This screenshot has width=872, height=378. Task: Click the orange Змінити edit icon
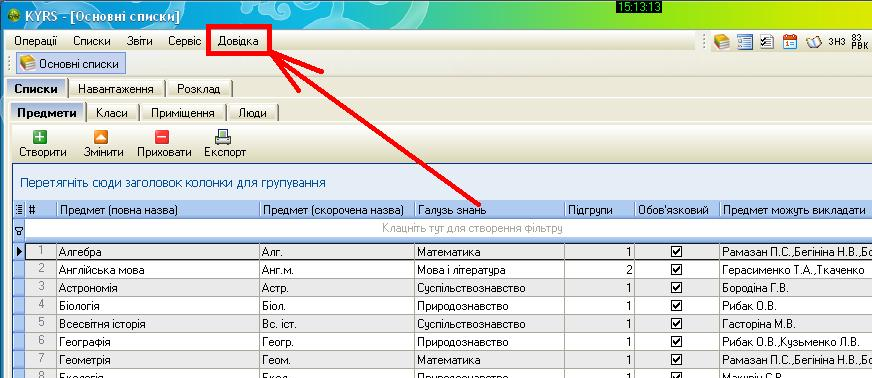click(101, 137)
